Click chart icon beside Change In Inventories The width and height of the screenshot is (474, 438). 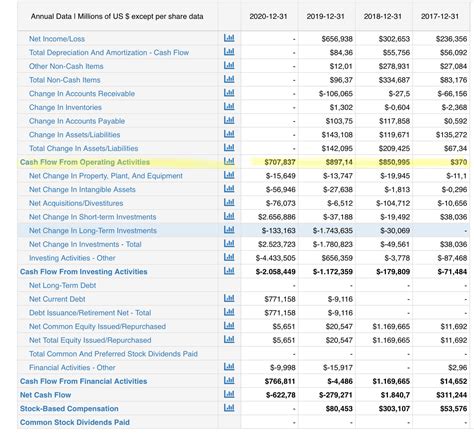coord(229,106)
